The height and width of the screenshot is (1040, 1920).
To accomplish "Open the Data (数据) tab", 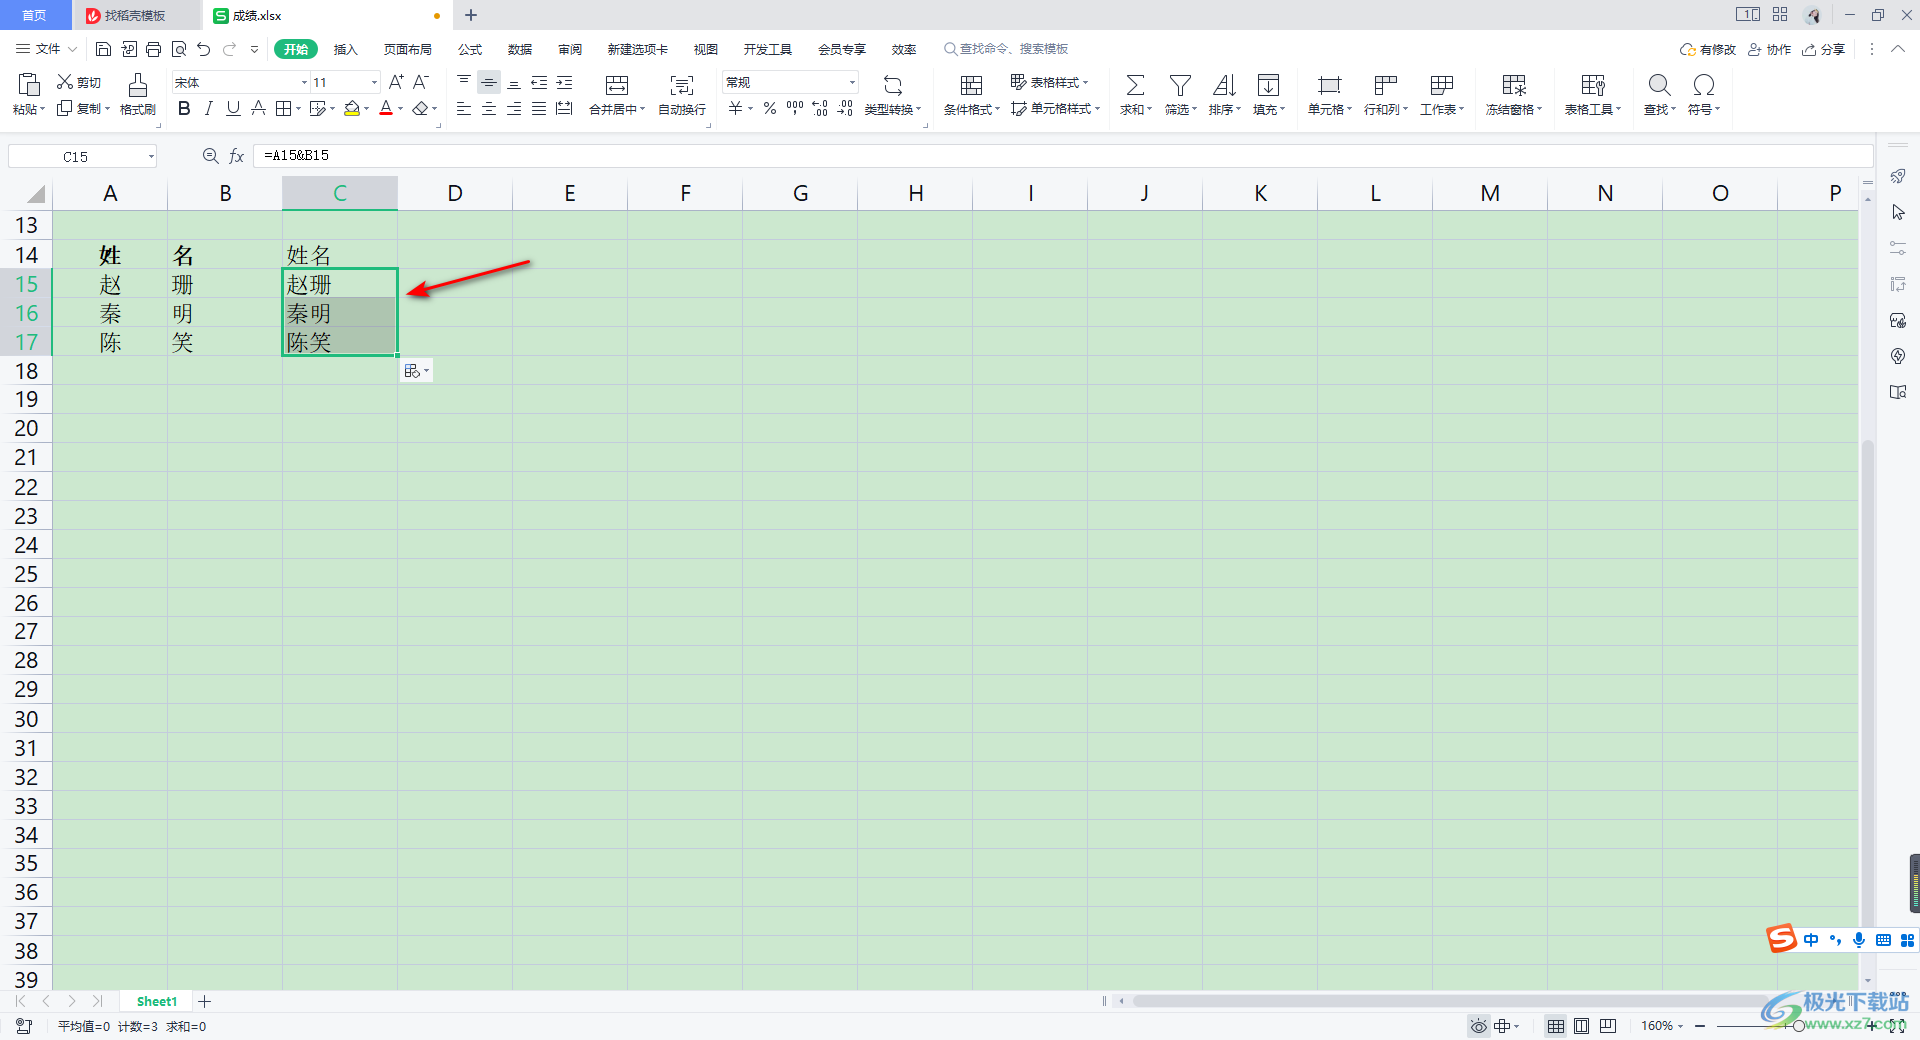I will point(520,49).
